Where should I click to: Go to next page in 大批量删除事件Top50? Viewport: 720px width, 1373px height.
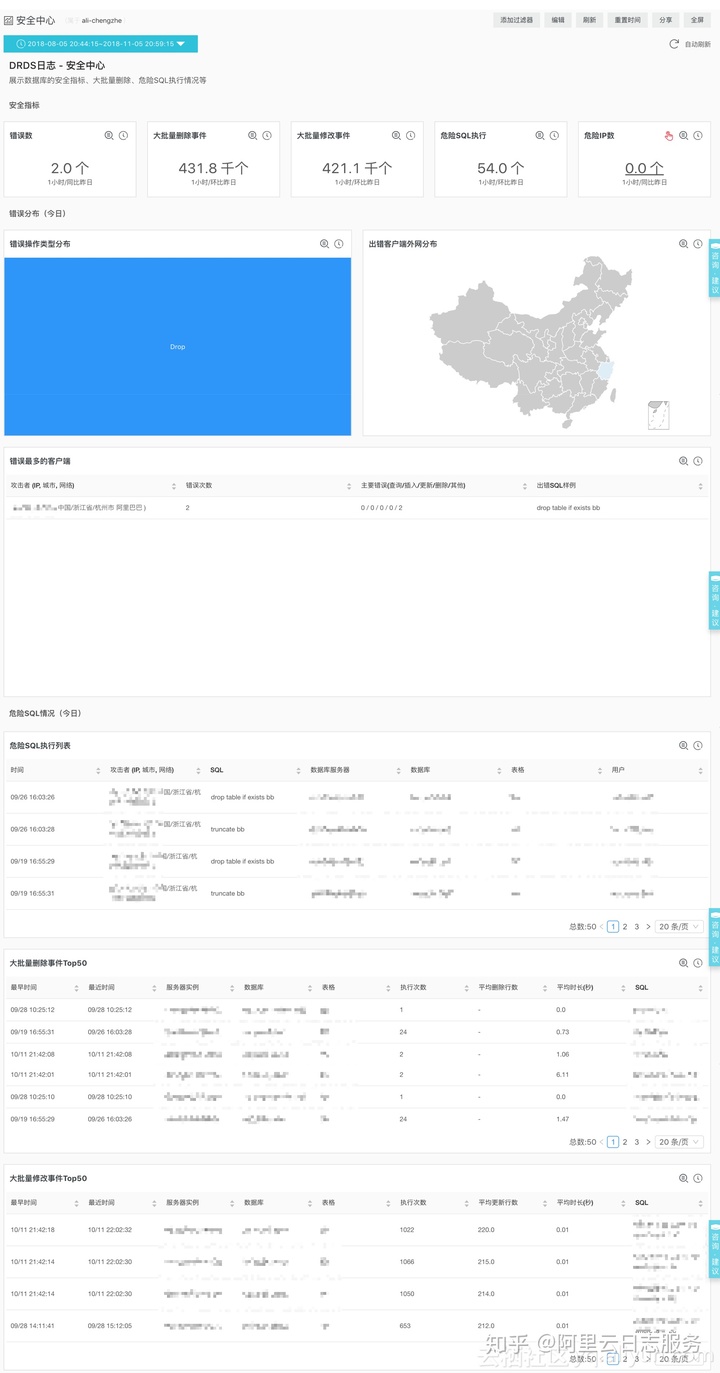click(648, 1142)
